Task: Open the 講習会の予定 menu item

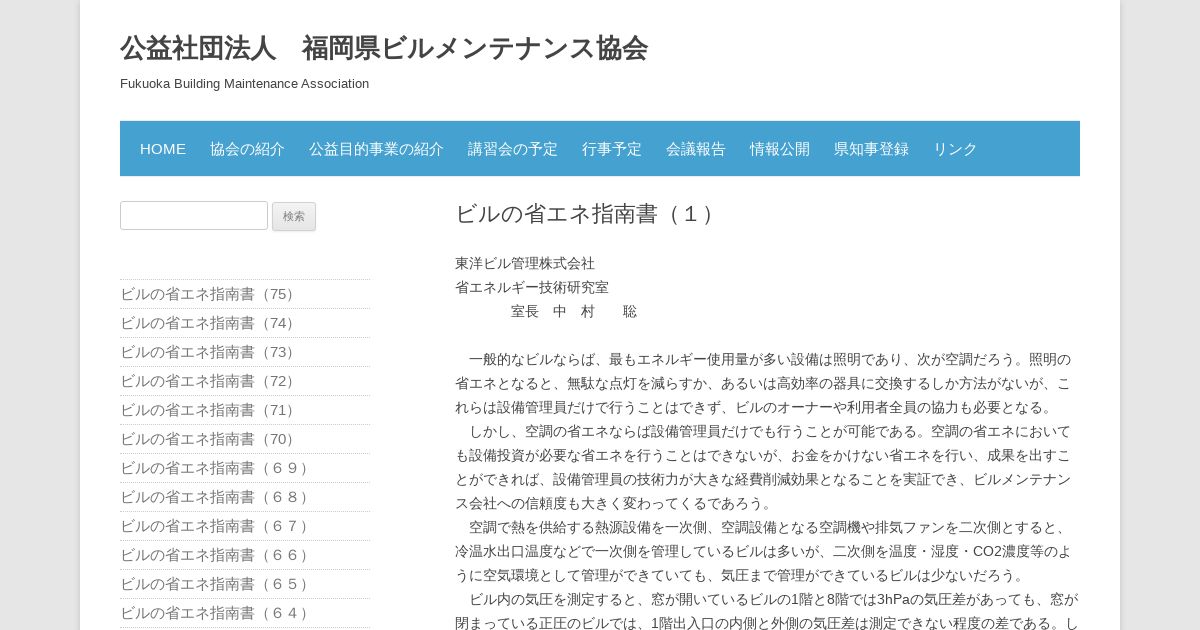Action: click(x=513, y=149)
